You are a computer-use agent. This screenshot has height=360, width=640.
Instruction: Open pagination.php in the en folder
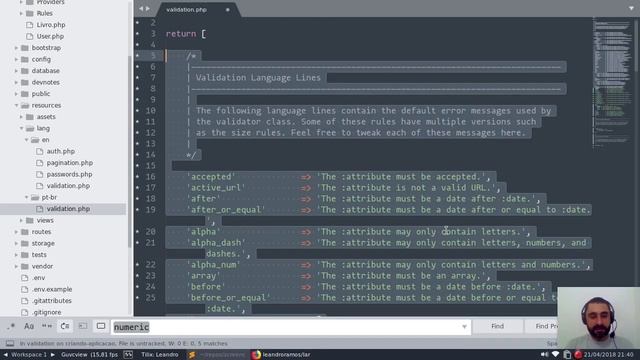[69, 162]
